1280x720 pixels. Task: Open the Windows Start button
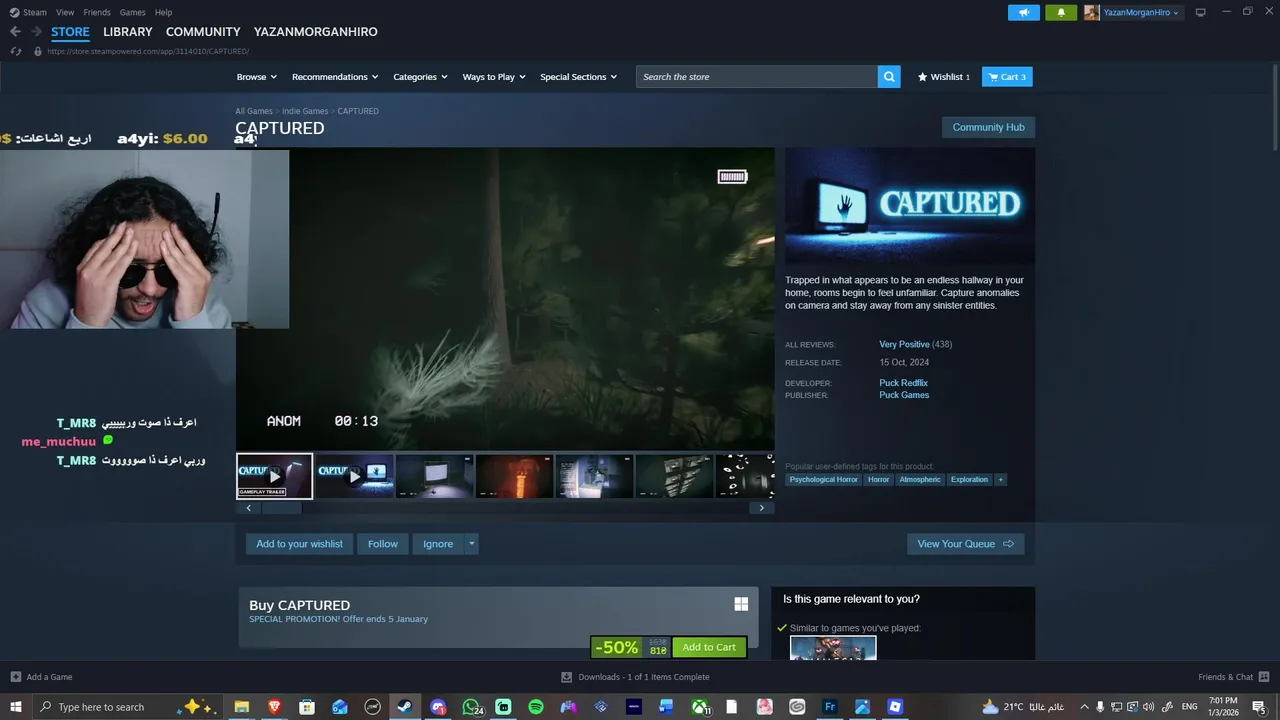(16, 707)
